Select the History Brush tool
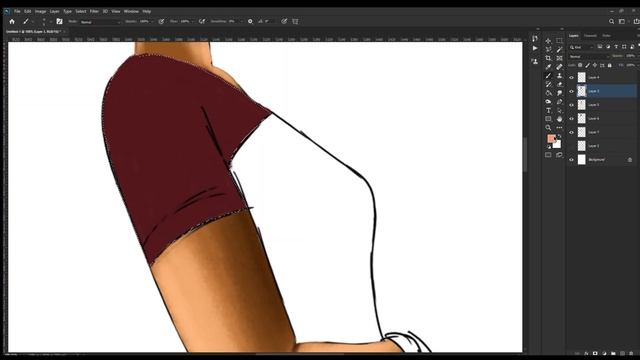 coord(548,84)
